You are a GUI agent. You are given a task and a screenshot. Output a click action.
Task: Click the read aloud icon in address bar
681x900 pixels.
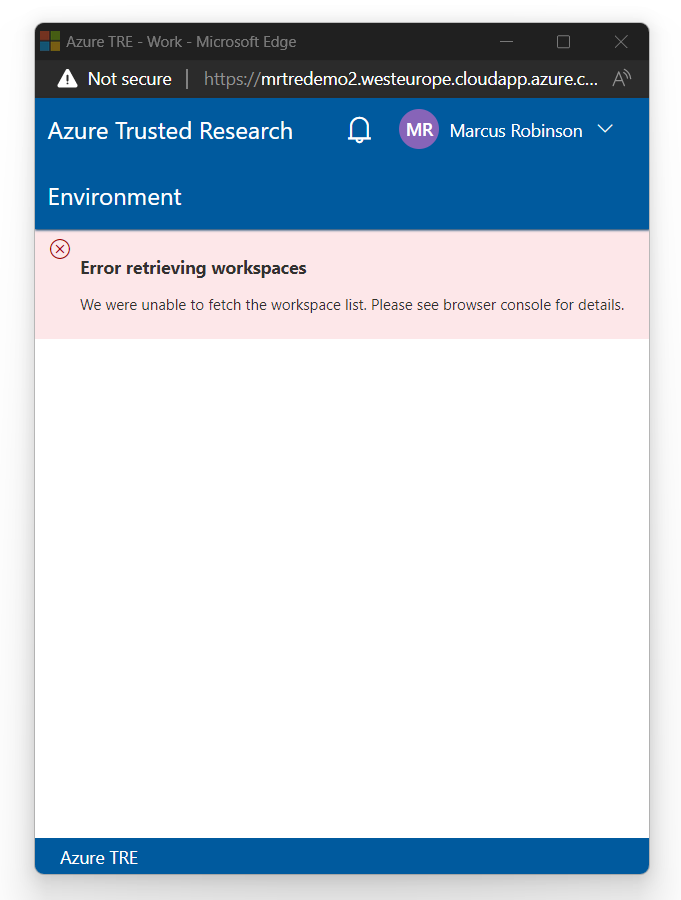coord(620,77)
